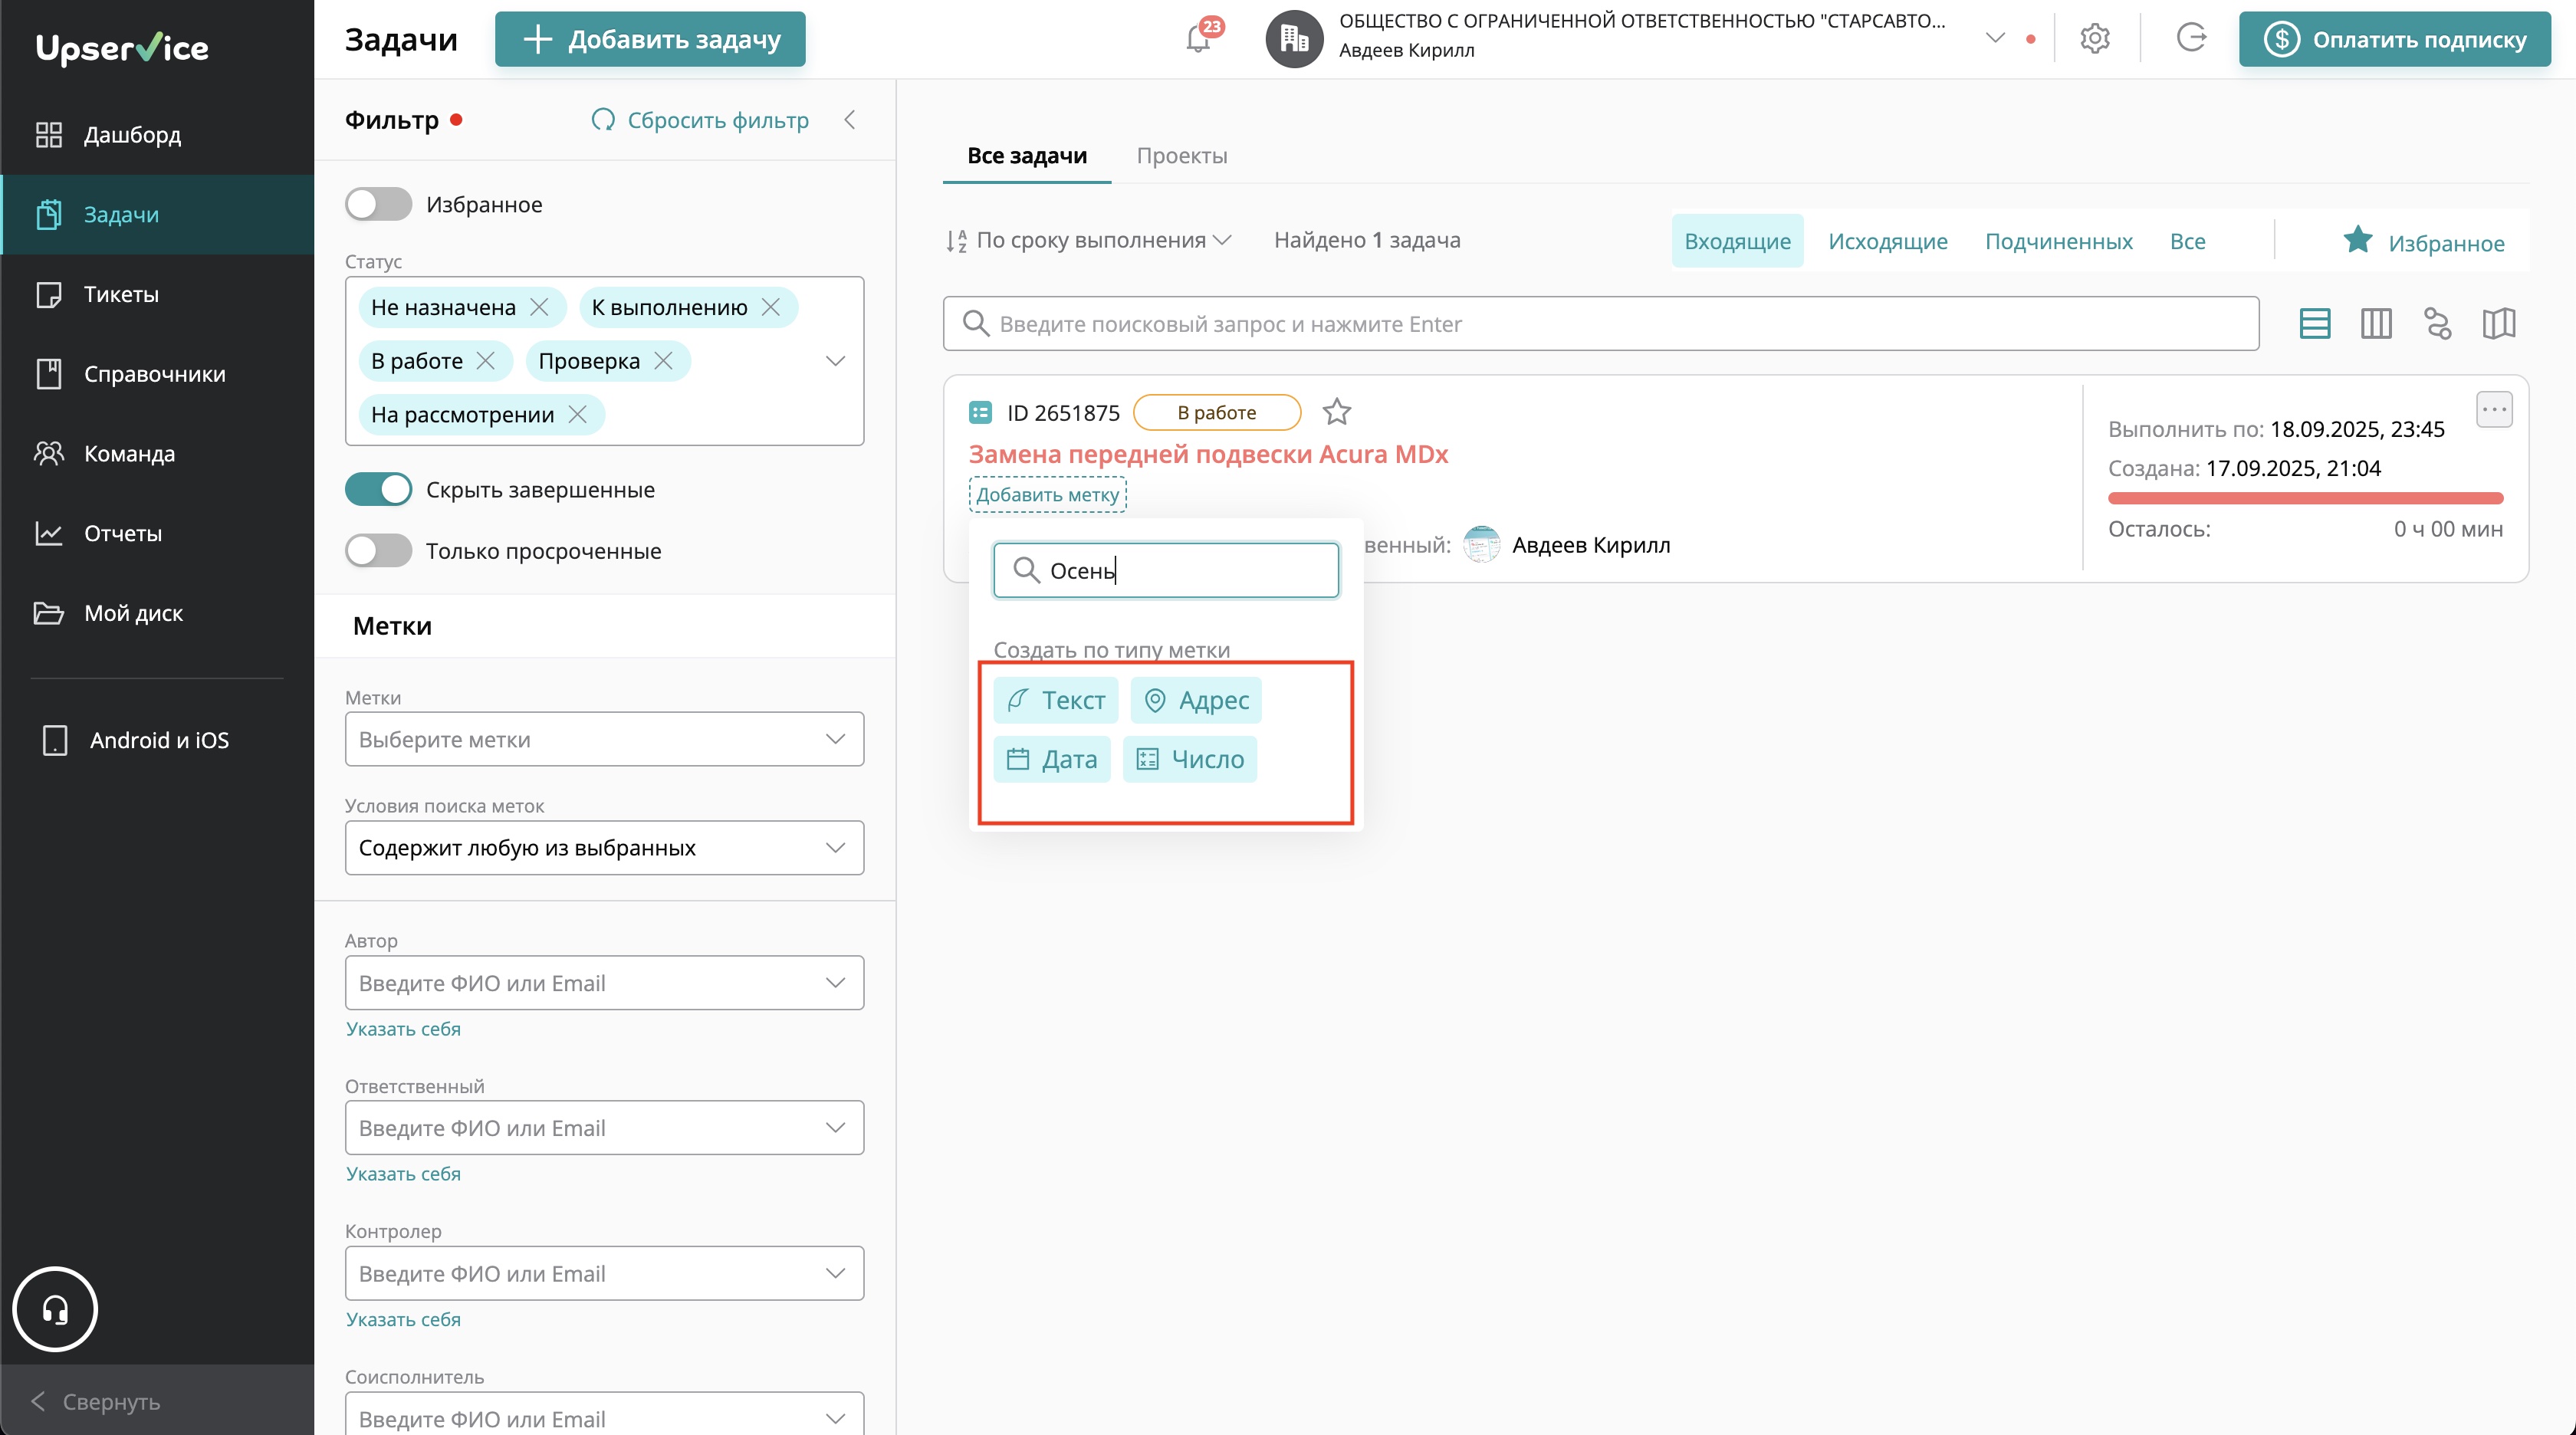The height and width of the screenshot is (1435, 2576).
Task: Toggle 'Скрыть завершенные' switch off
Action: (378, 489)
